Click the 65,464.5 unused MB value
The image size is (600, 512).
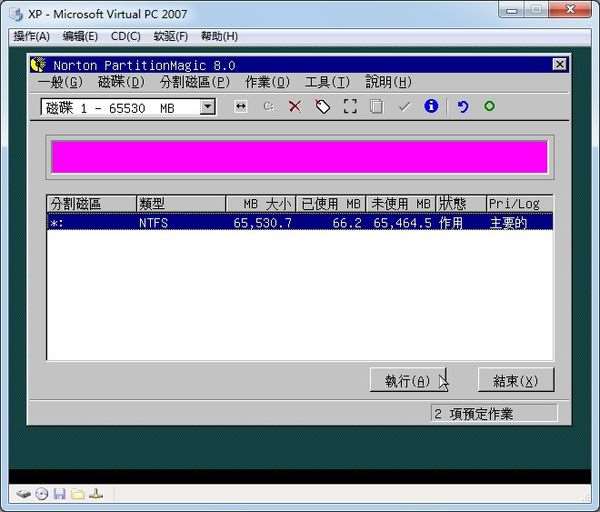[403, 223]
